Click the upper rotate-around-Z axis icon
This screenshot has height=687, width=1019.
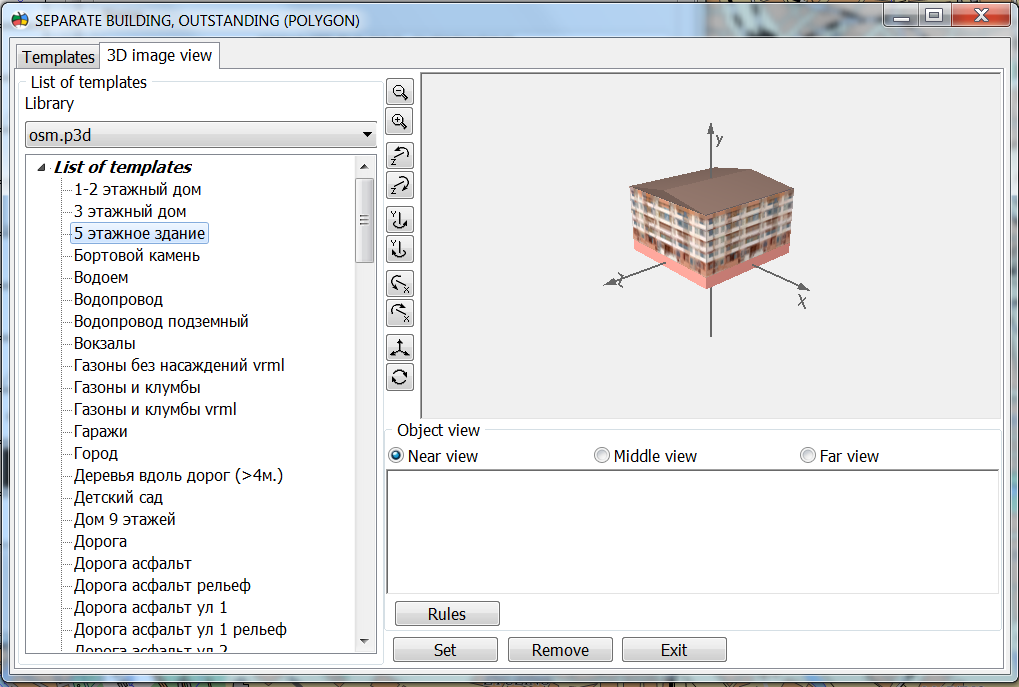pos(400,156)
